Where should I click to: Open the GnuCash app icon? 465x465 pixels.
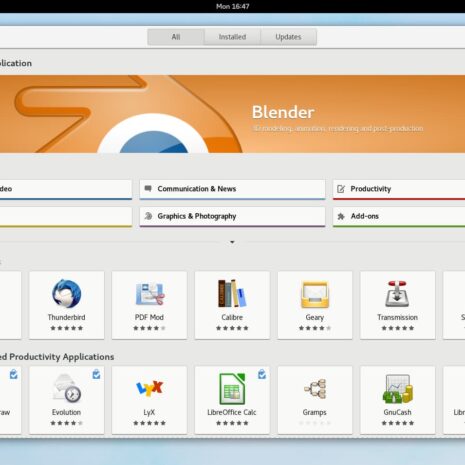click(x=398, y=389)
